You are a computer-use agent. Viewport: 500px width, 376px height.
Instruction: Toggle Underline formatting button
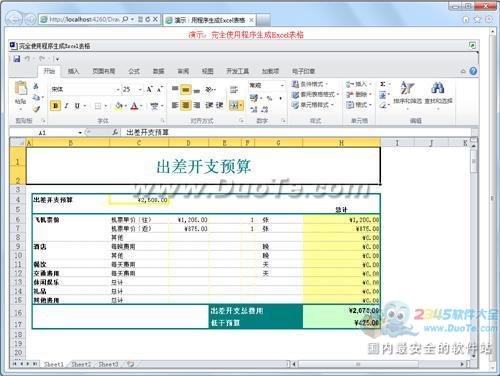coord(77,106)
